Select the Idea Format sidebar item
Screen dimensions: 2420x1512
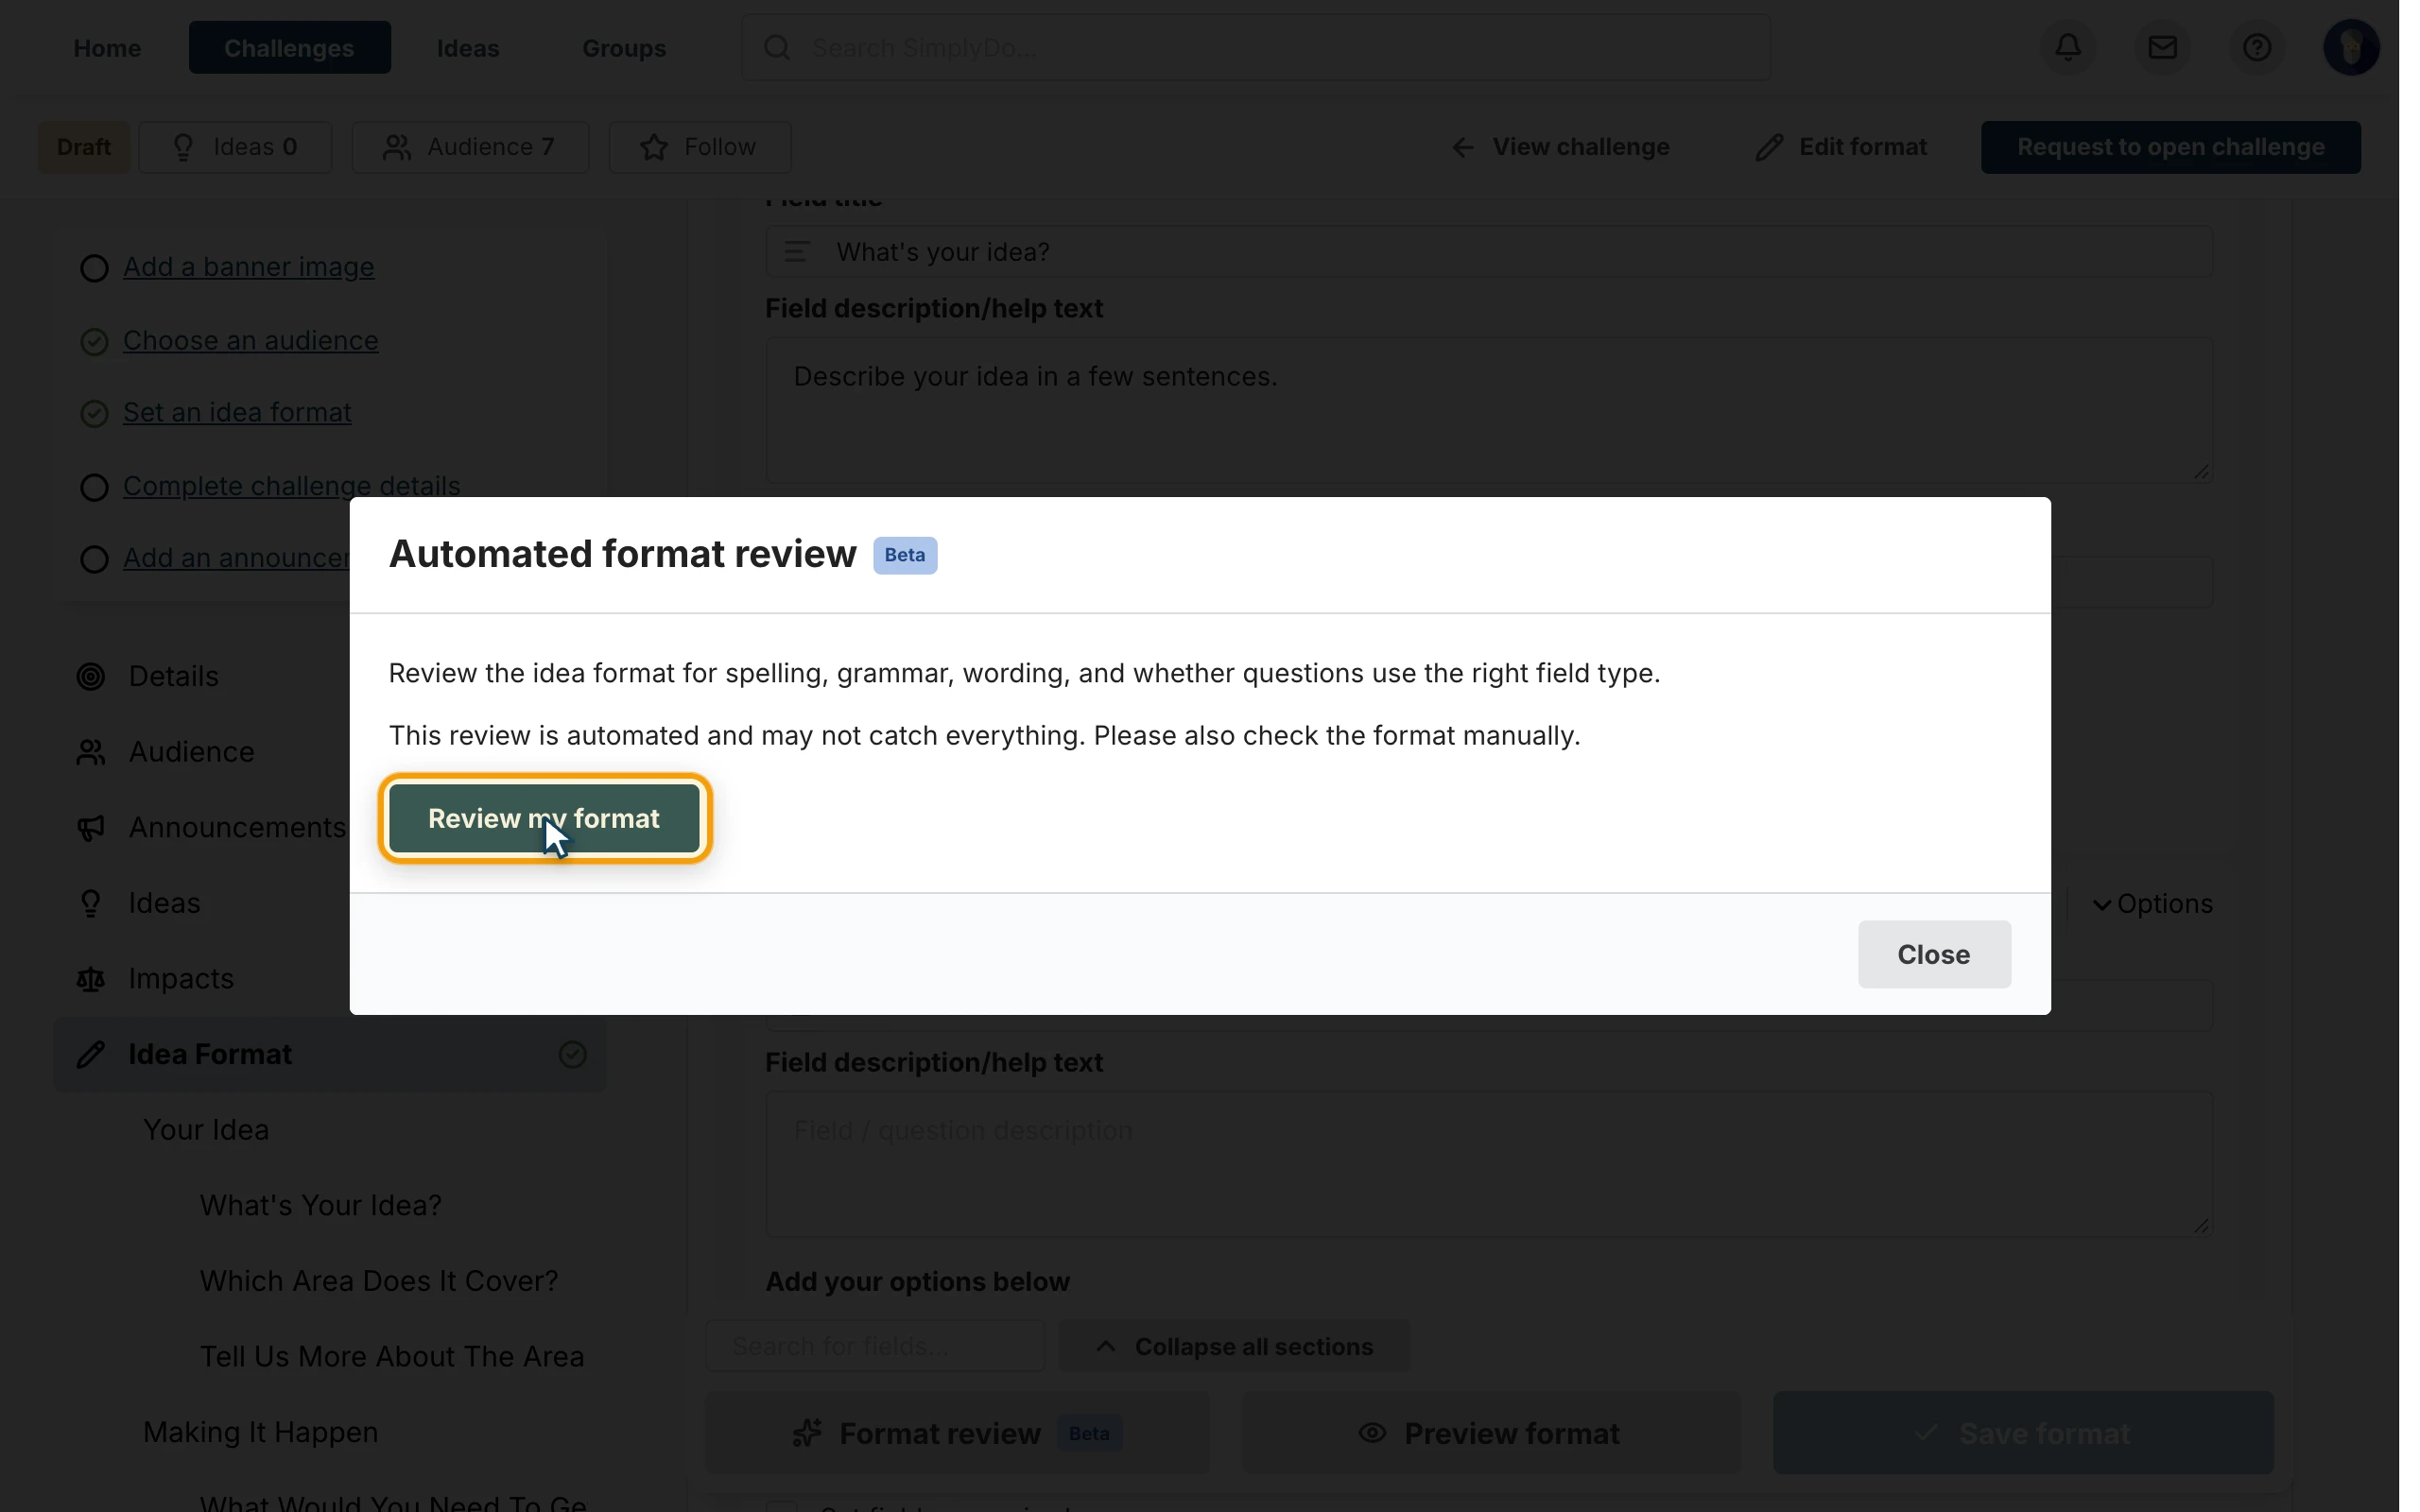329,1054
